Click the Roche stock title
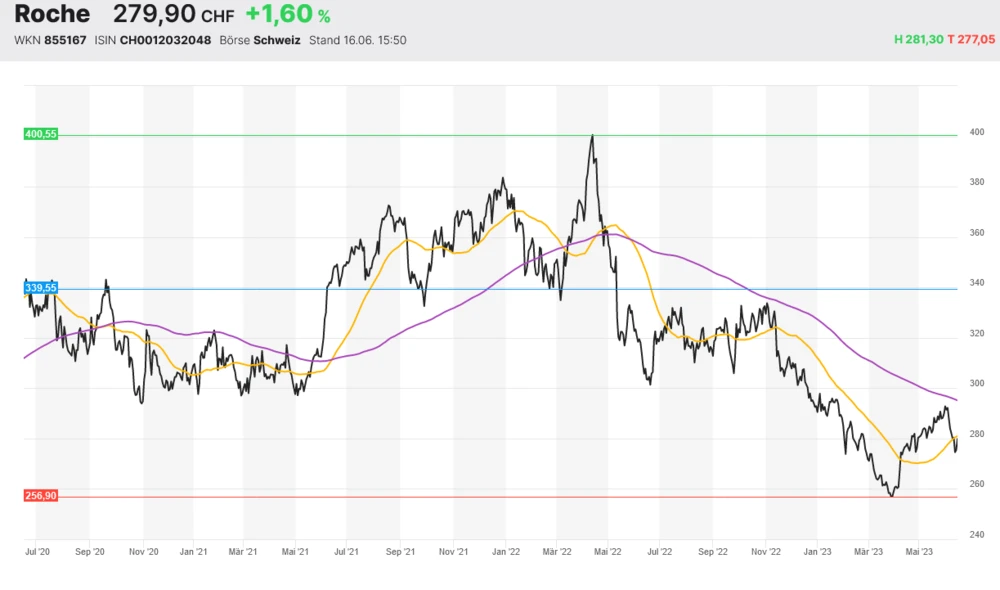This screenshot has height=590, width=1000. [x=52, y=14]
